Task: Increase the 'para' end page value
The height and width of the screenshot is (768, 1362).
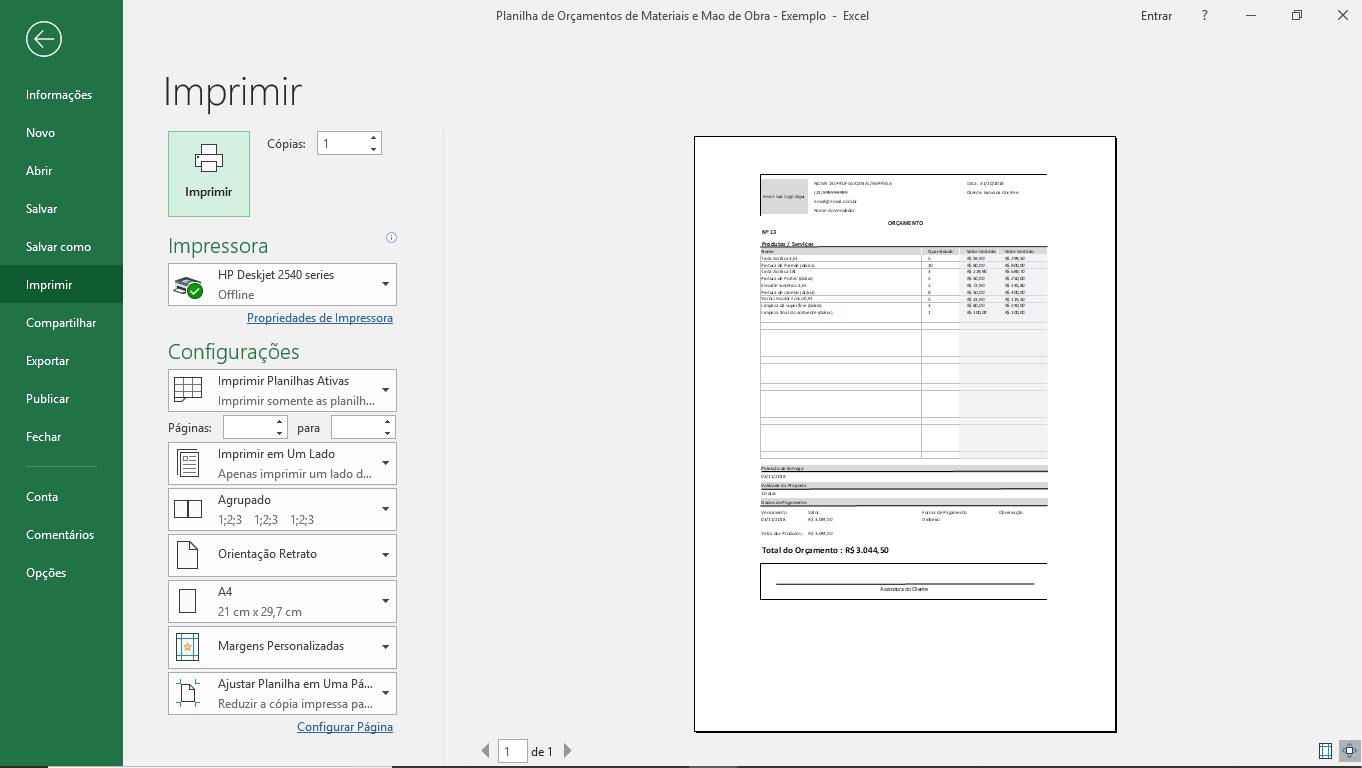Action: pyautogui.click(x=388, y=422)
